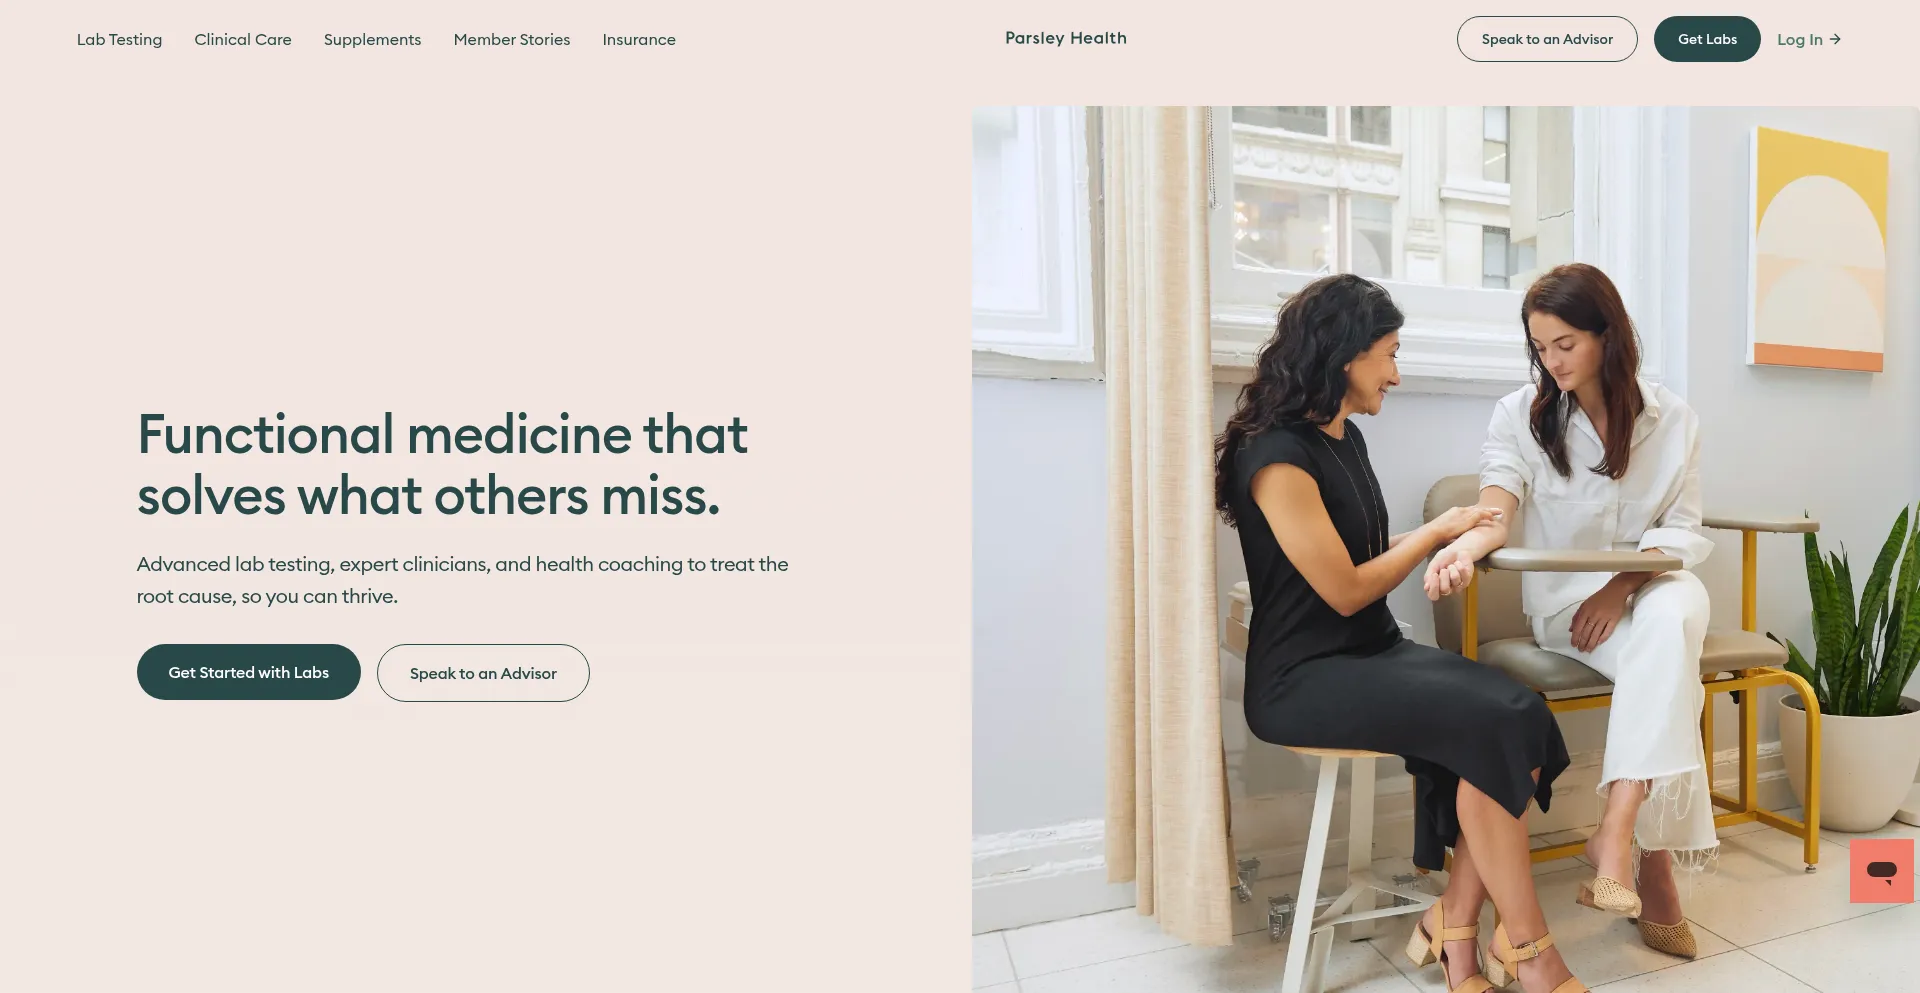
Task: Click the Functional medicine headline text
Action: click(442, 465)
